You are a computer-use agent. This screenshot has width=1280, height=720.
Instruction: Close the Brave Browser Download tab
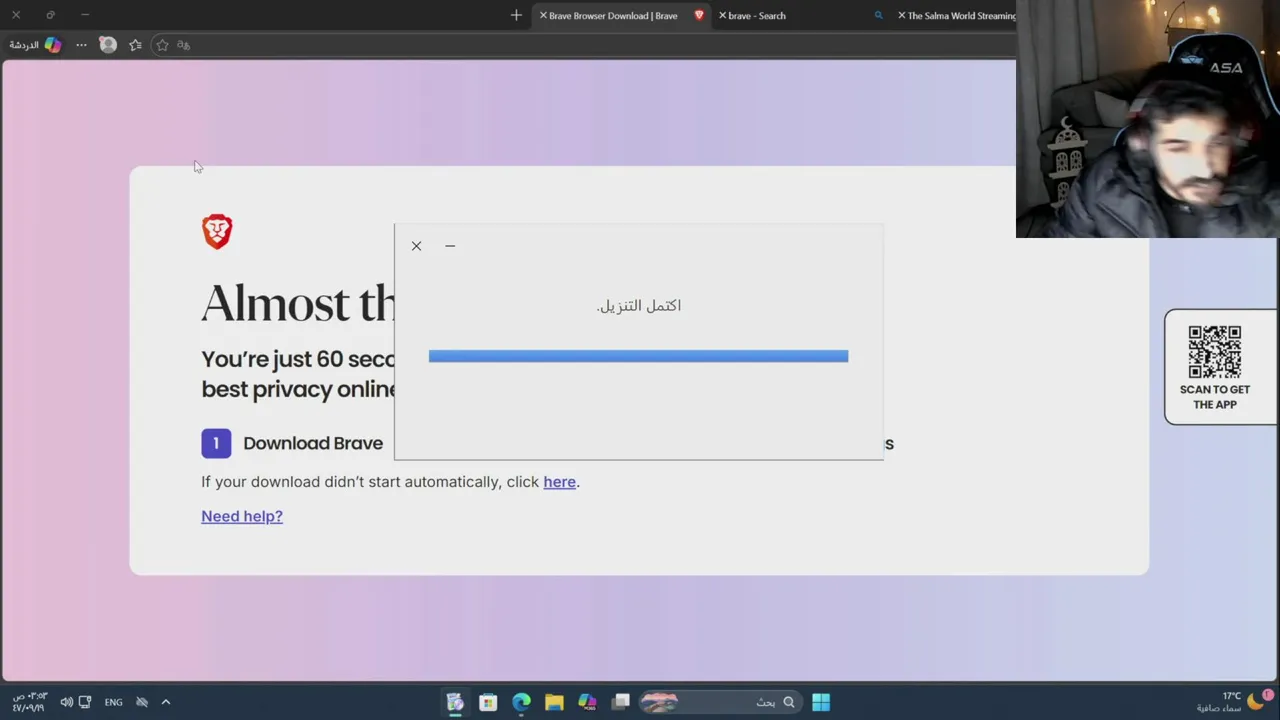coord(543,15)
